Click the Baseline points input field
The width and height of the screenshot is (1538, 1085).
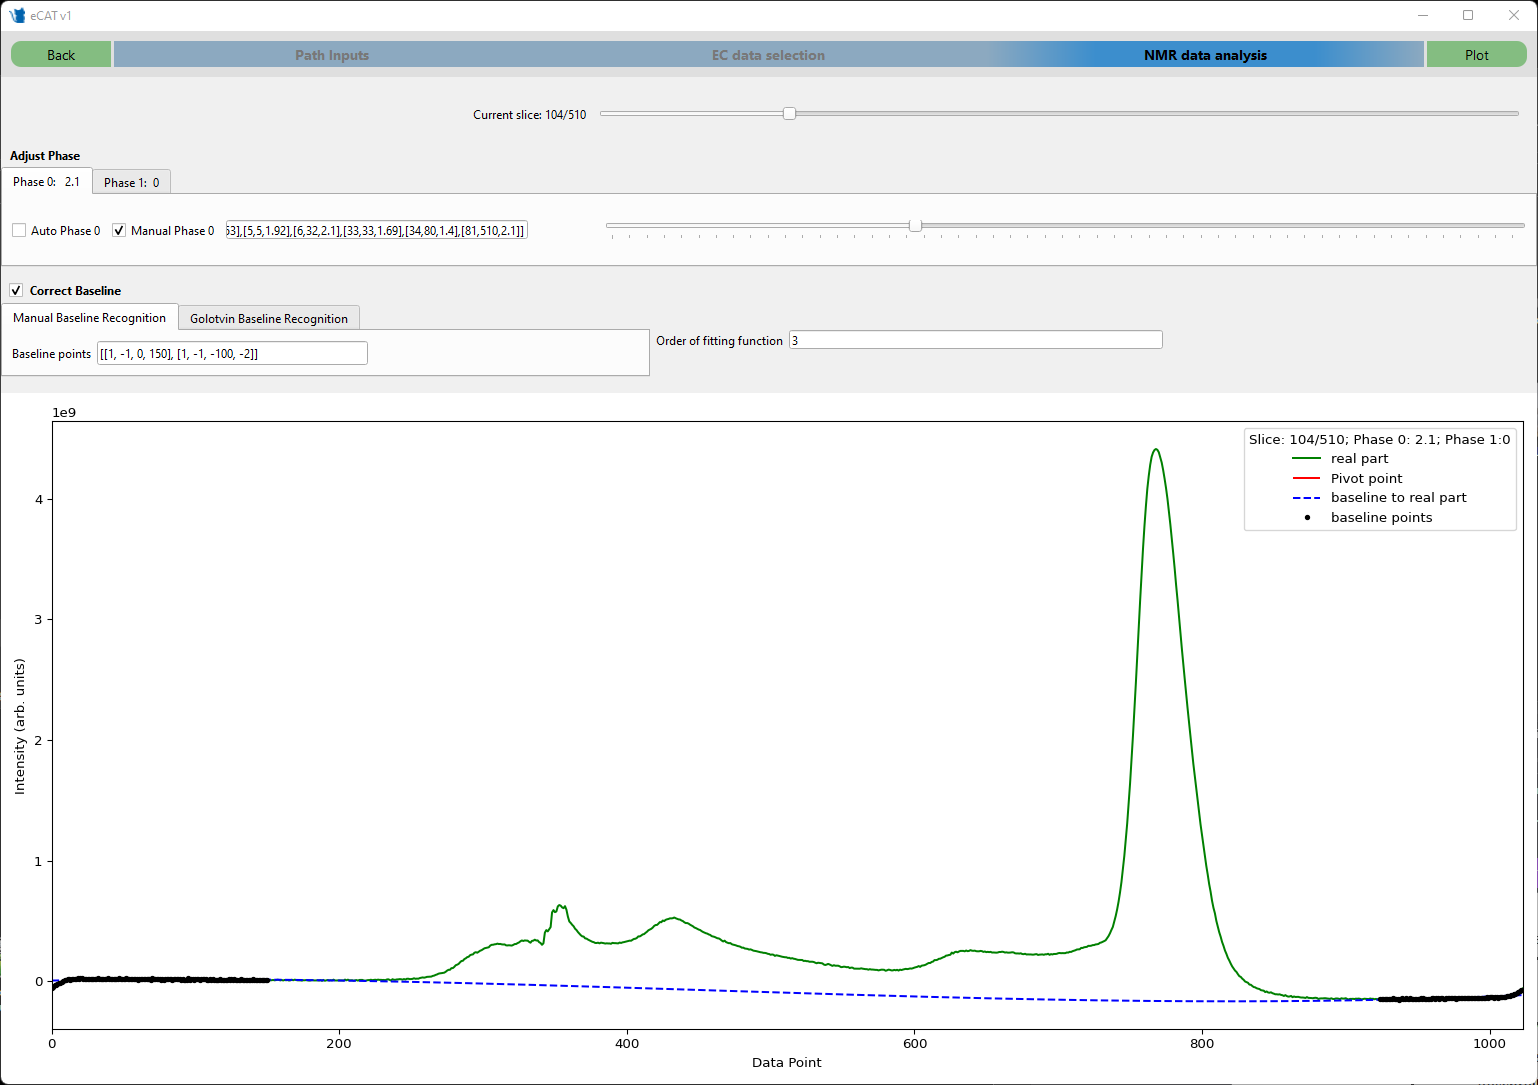point(232,354)
